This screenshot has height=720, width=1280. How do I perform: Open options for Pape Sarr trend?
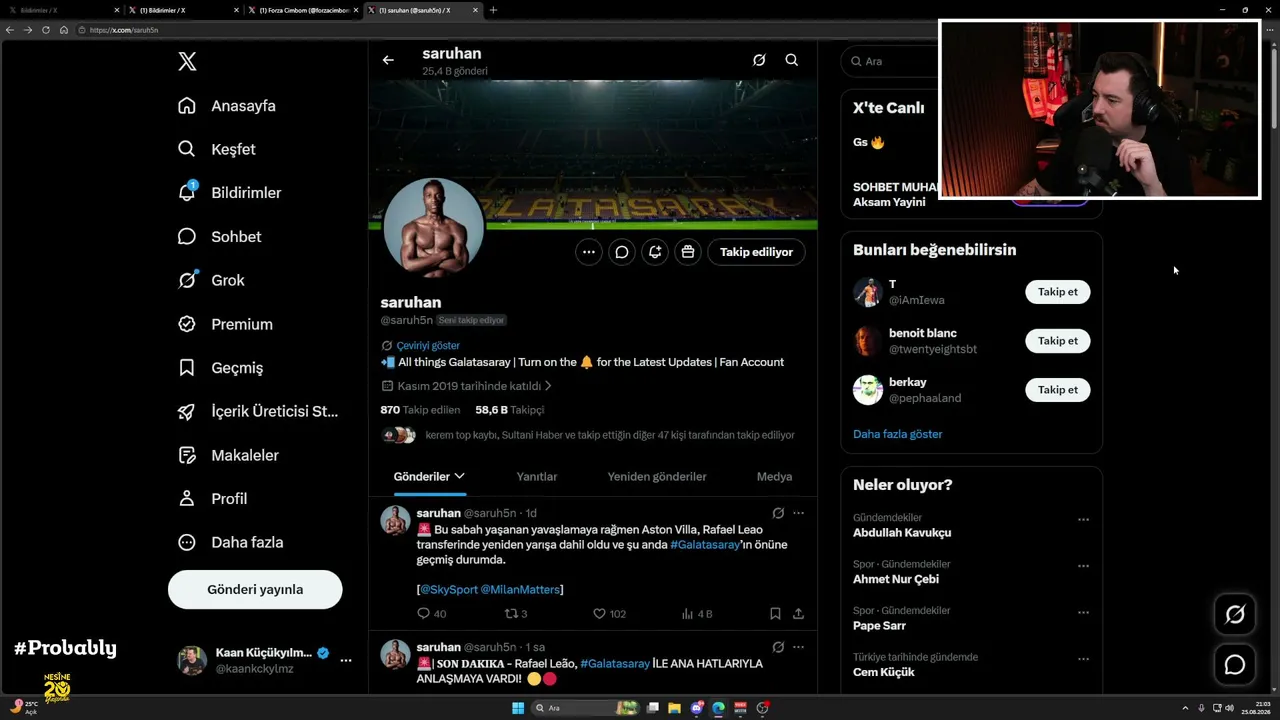pos(1083,613)
